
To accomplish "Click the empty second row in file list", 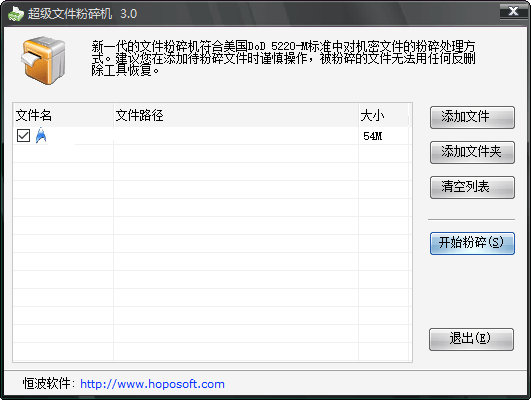I will pyautogui.click(x=212, y=153).
